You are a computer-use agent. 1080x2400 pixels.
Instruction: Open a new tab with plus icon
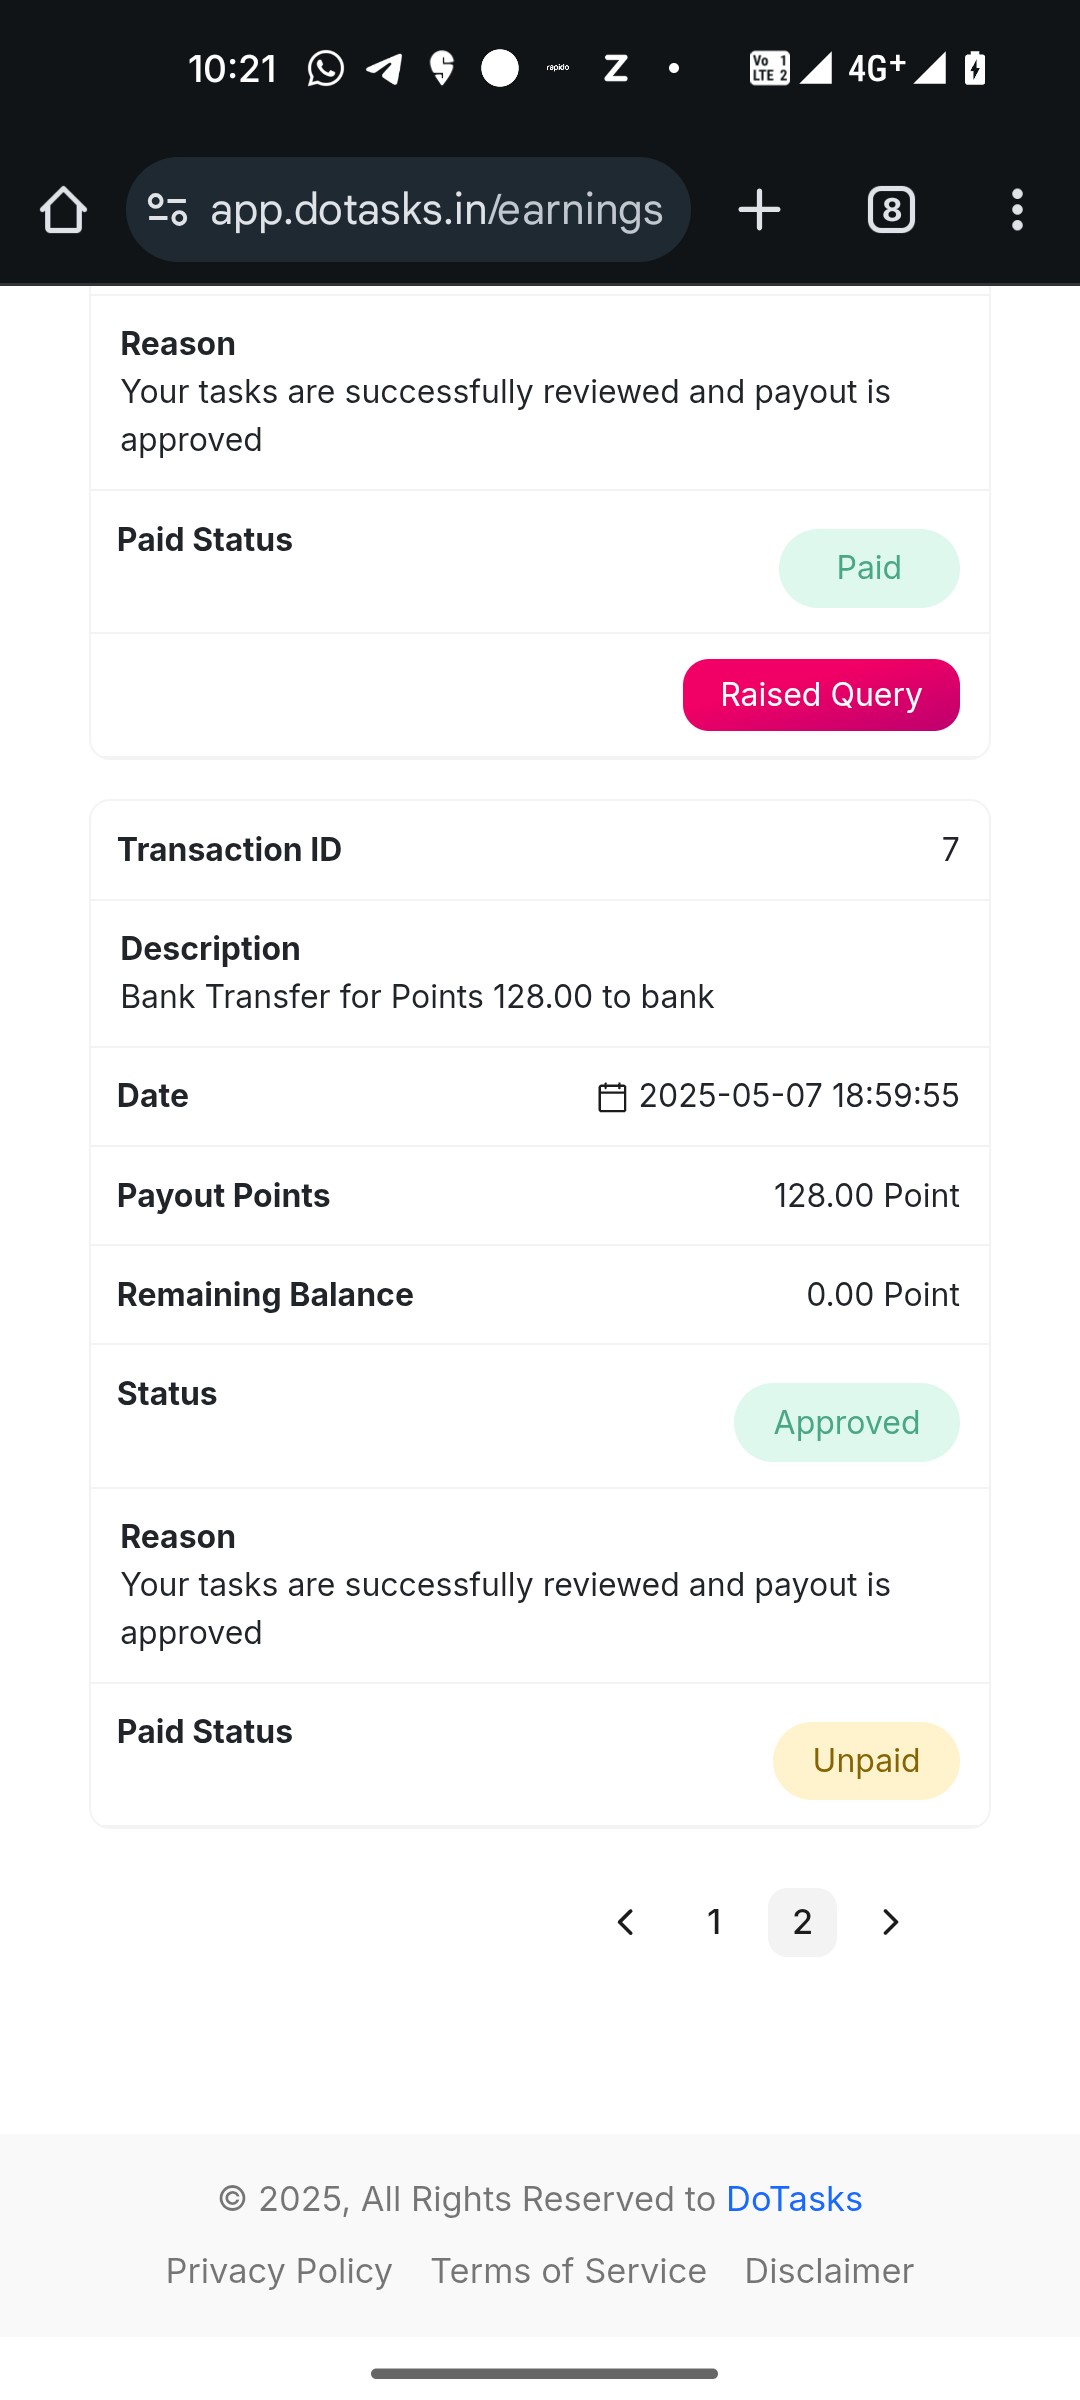pyautogui.click(x=759, y=210)
